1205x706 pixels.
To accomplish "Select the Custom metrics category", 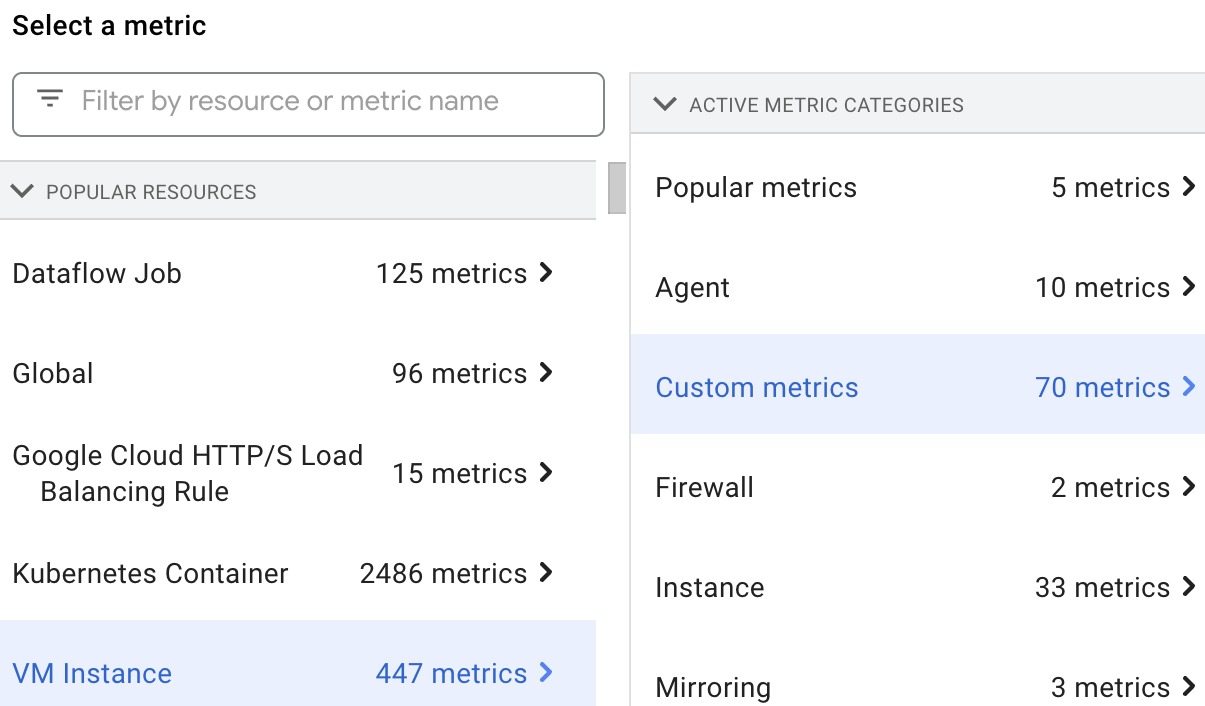I will pos(757,387).
